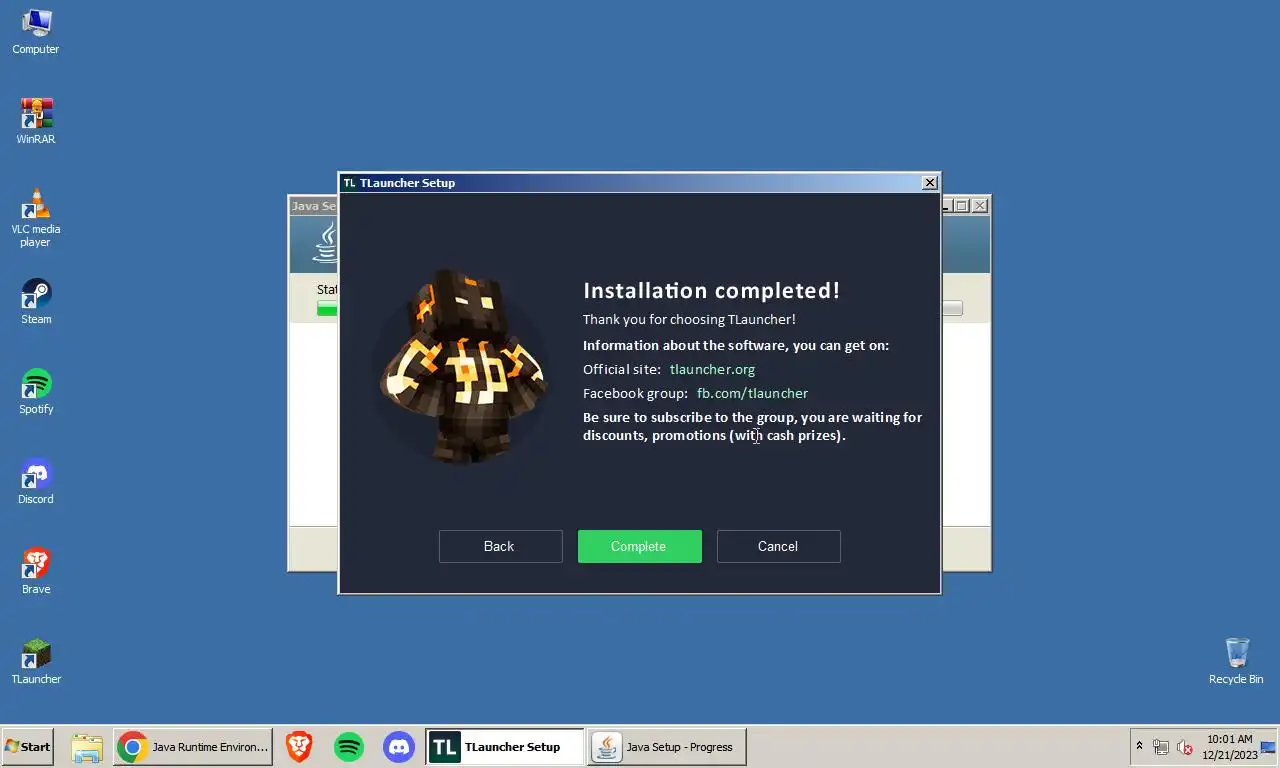Viewport: 1280px width, 768px height.
Task: Click the muted volume tray icon
Action: pos(1185,747)
